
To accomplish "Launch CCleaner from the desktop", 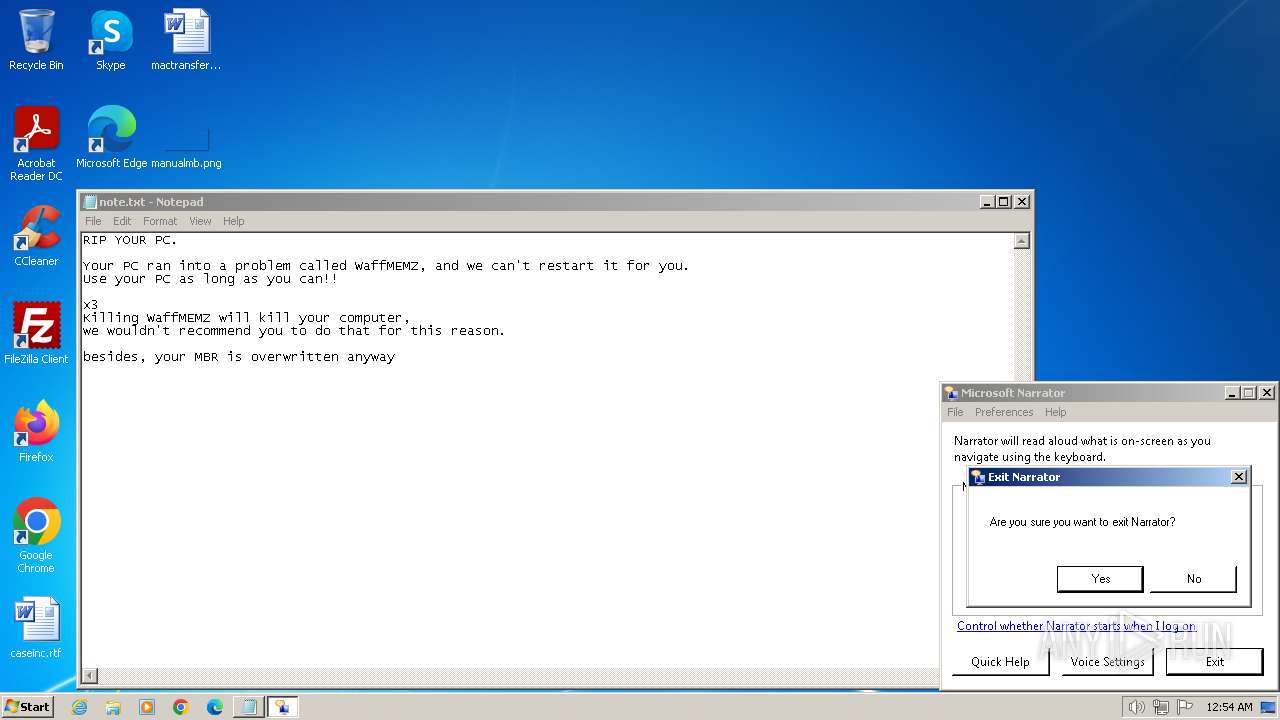I will (36, 236).
